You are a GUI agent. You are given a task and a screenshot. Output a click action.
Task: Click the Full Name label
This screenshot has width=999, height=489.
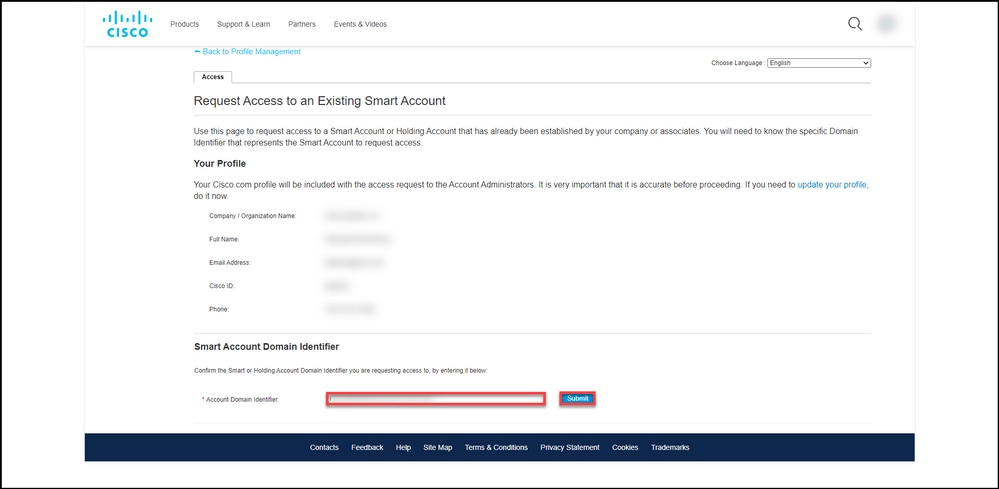click(224, 239)
